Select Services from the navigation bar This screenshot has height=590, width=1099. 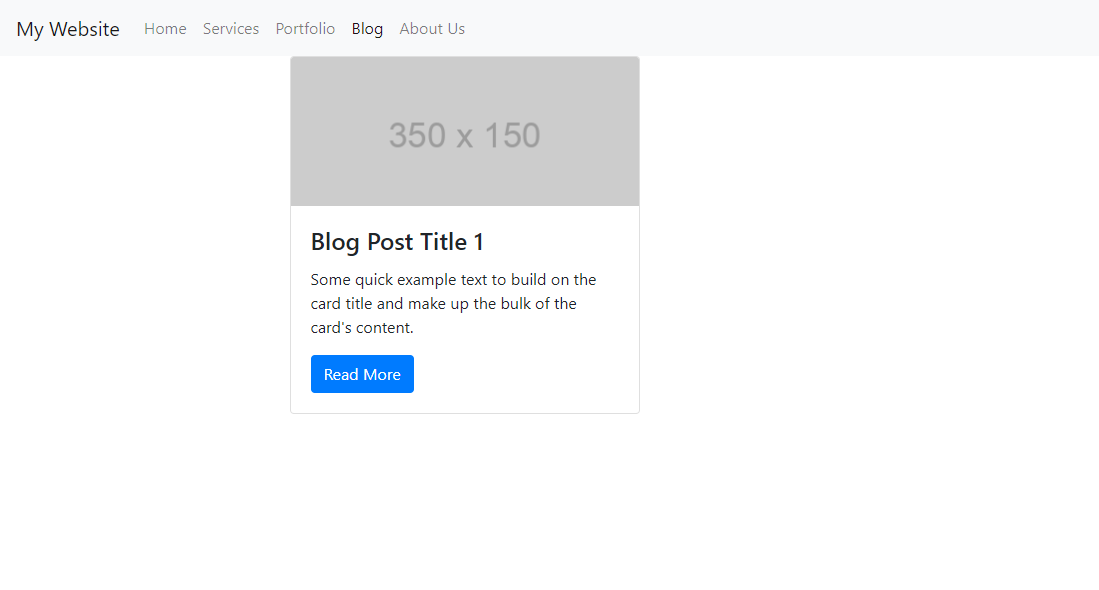[231, 29]
